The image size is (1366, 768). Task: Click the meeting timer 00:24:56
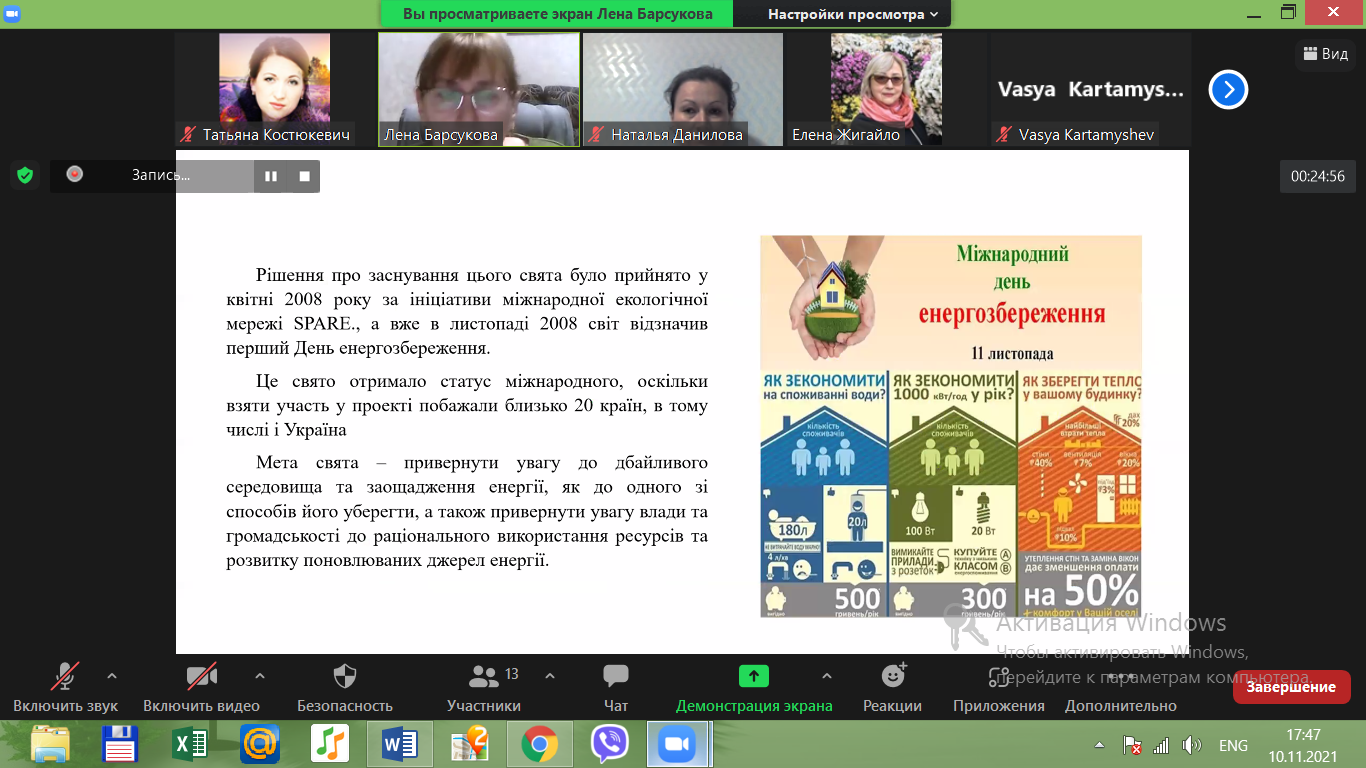click(x=1317, y=176)
